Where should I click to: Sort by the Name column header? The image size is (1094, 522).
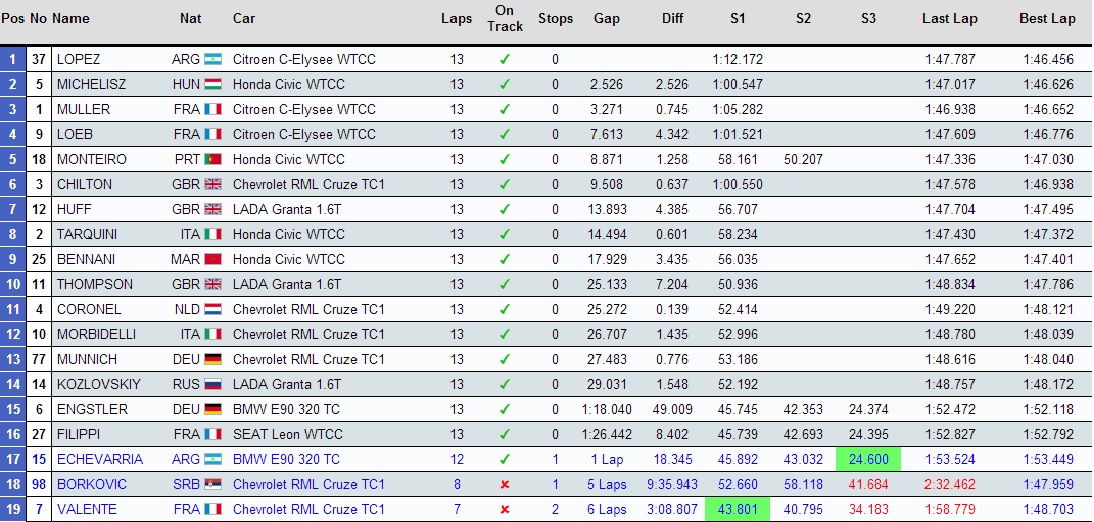pos(70,19)
